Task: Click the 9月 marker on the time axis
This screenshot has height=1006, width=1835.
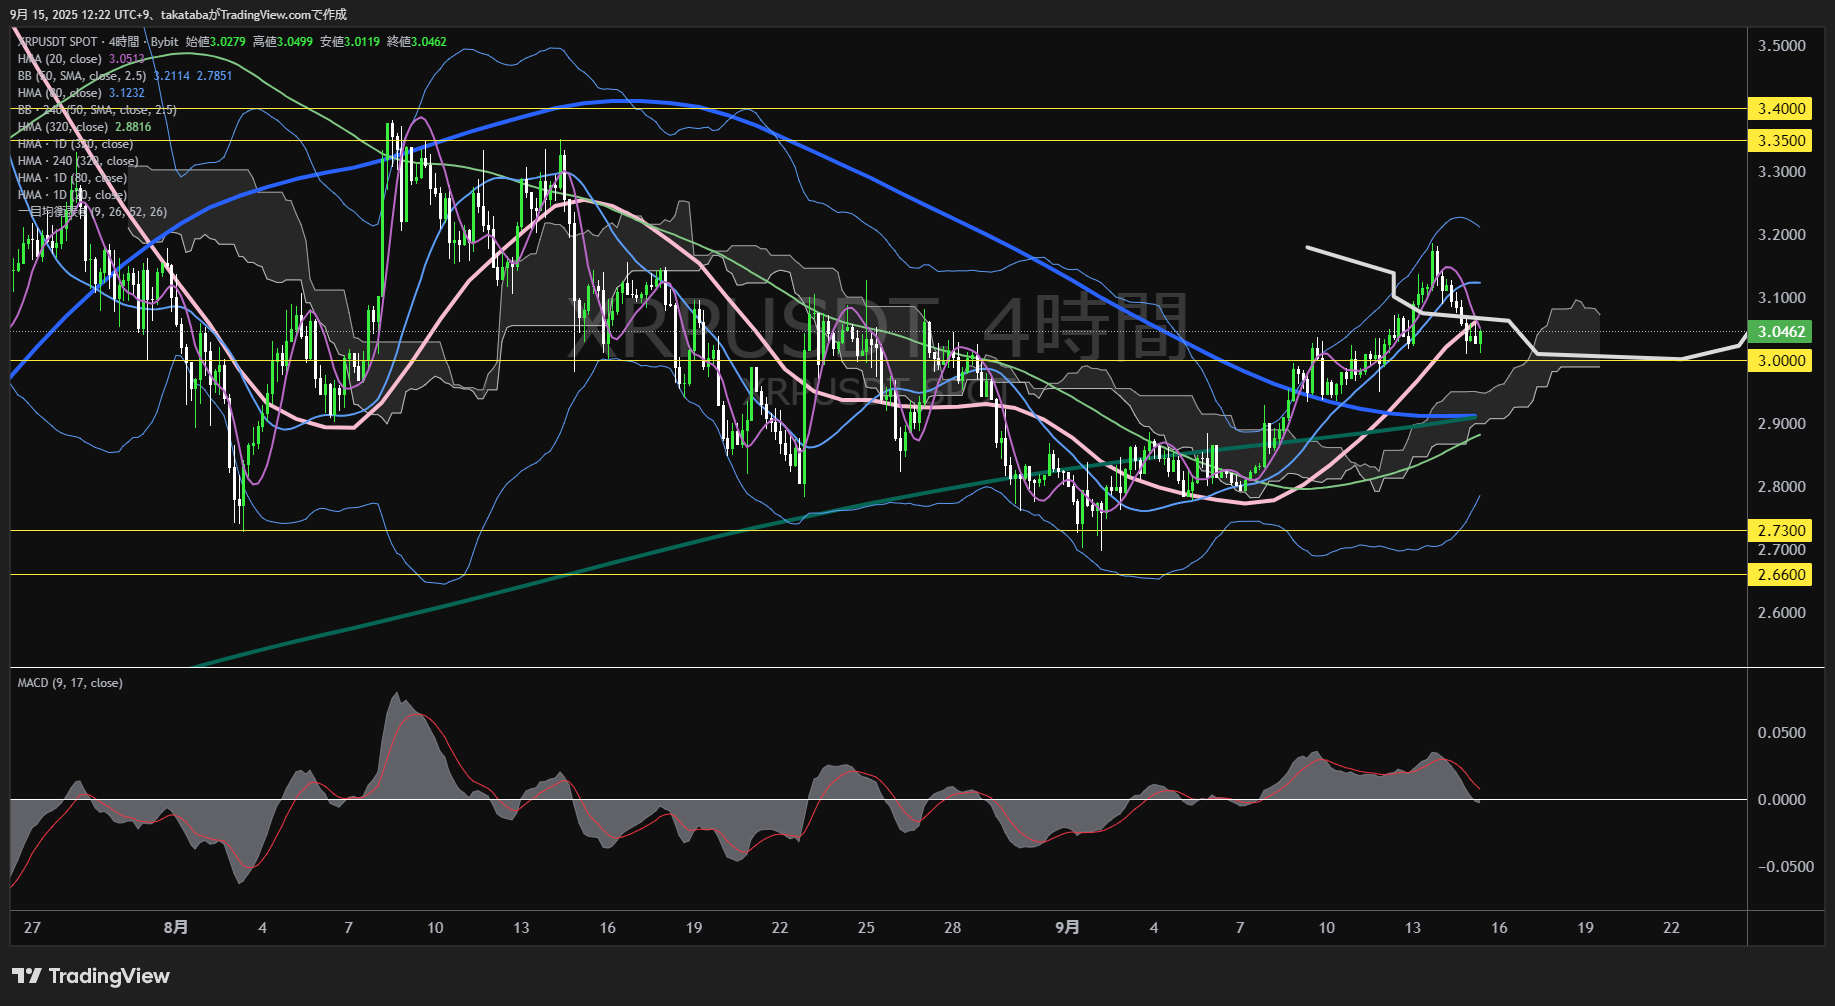Action: coord(1067,928)
